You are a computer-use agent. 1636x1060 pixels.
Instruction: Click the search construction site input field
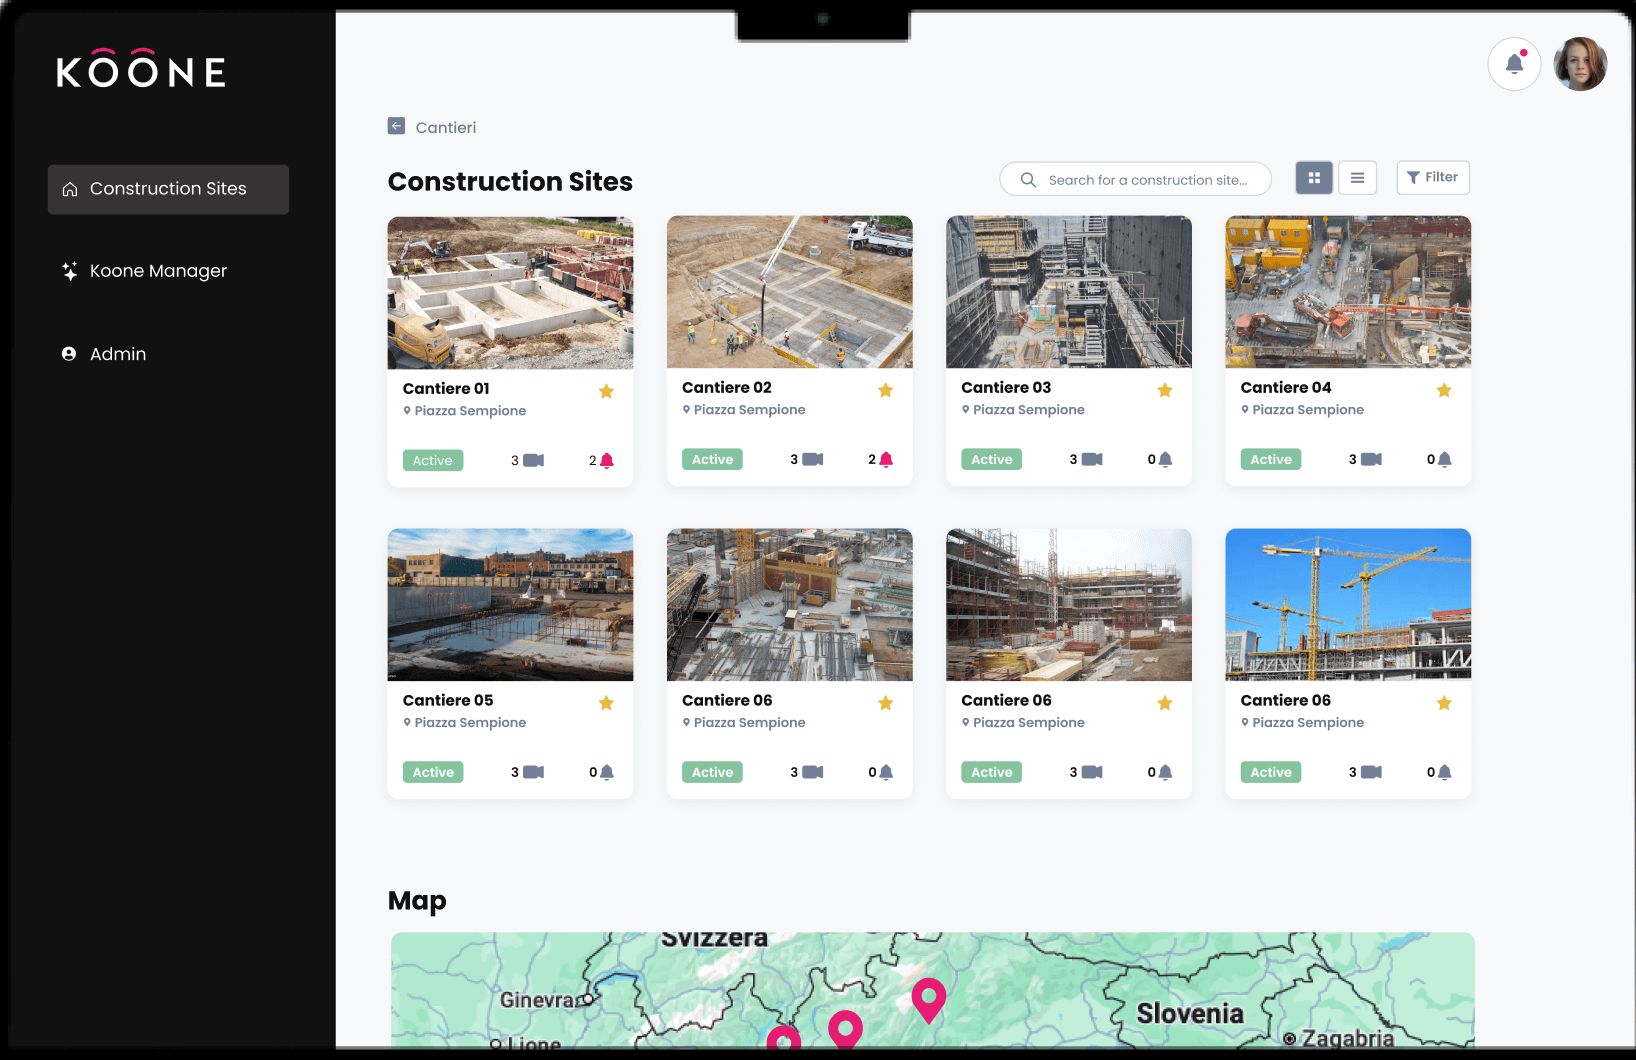coord(1135,179)
